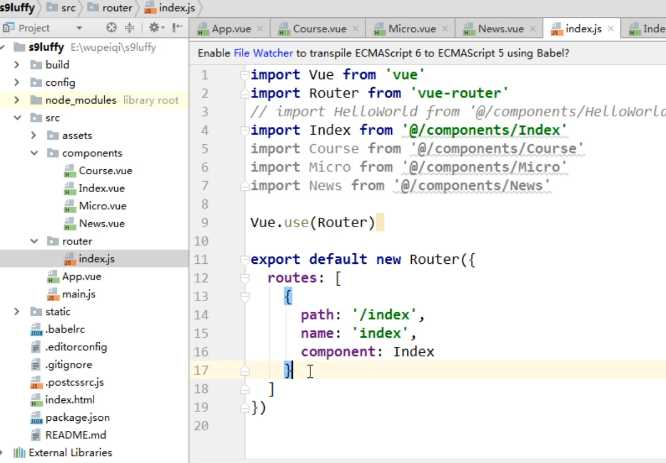The height and width of the screenshot is (463, 666).
Task: Expand the node_modules folder arrow
Action: [x=17, y=100]
